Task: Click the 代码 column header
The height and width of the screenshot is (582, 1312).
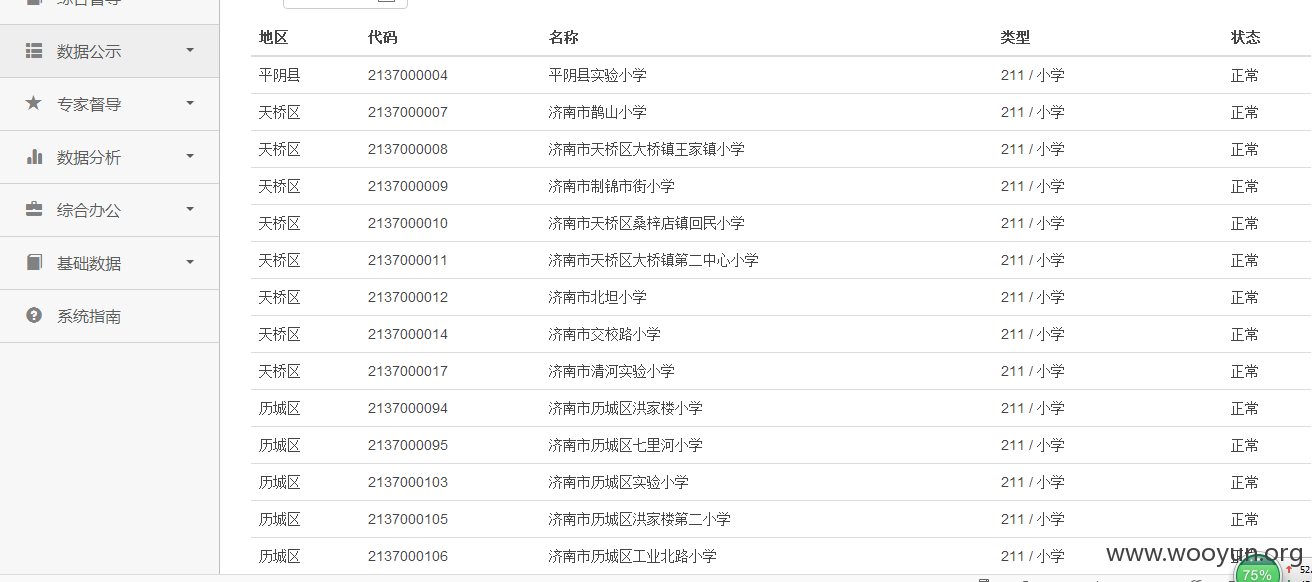Action: [x=382, y=38]
